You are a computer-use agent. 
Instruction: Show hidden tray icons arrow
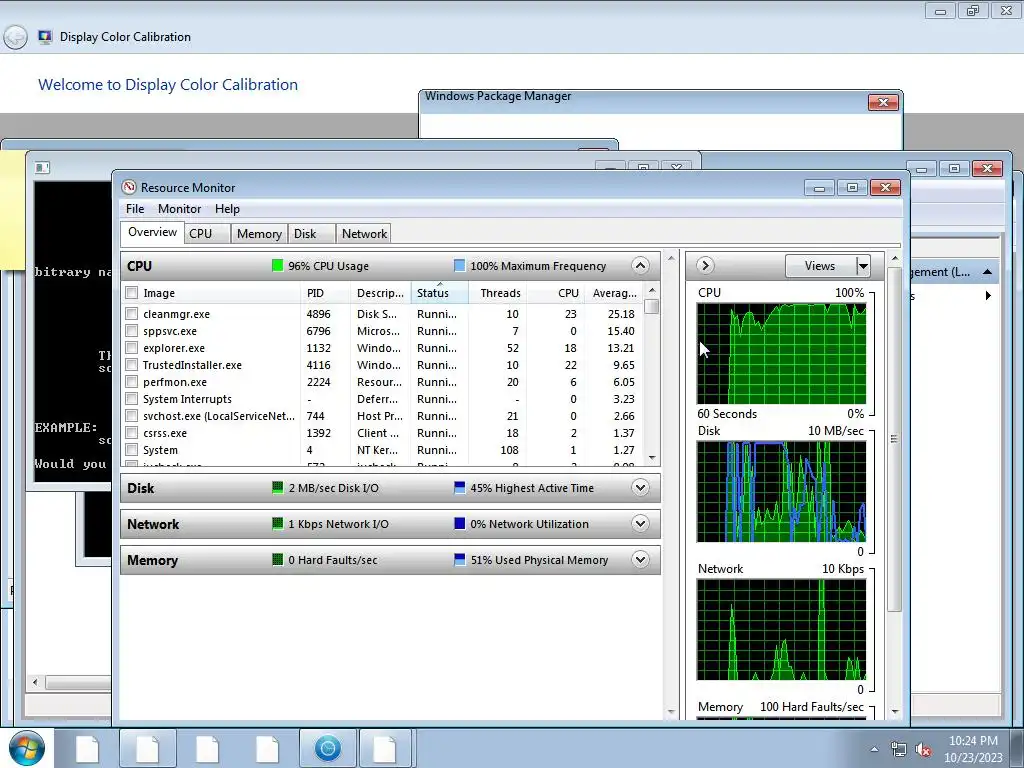(x=874, y=749)
